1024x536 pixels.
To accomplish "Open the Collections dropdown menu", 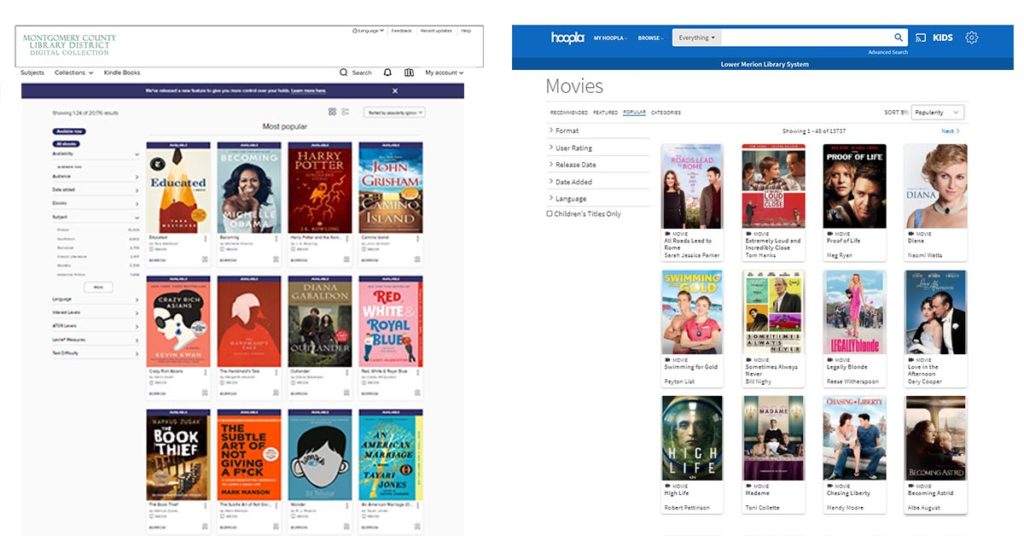I will point(74,72).
